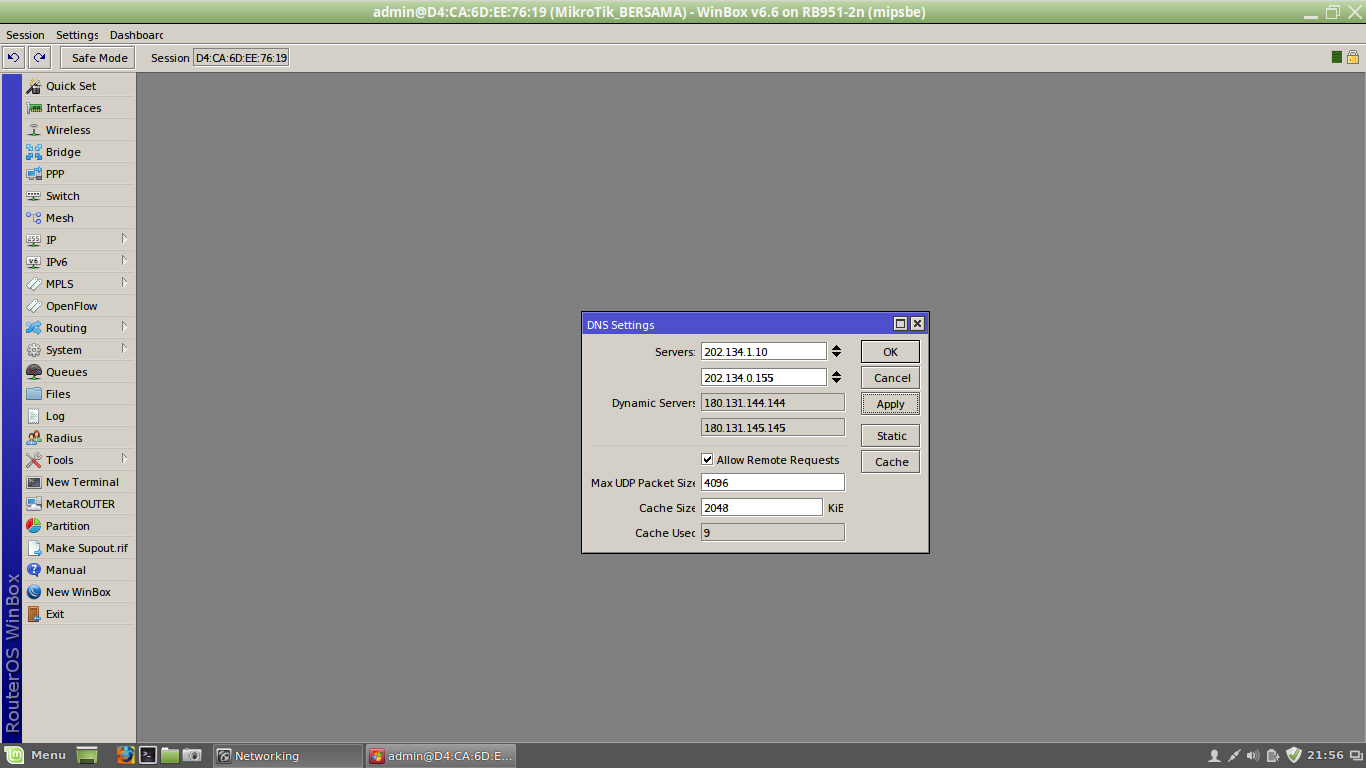Click the Redo arrow icon in toolbar

coord(39,58)
